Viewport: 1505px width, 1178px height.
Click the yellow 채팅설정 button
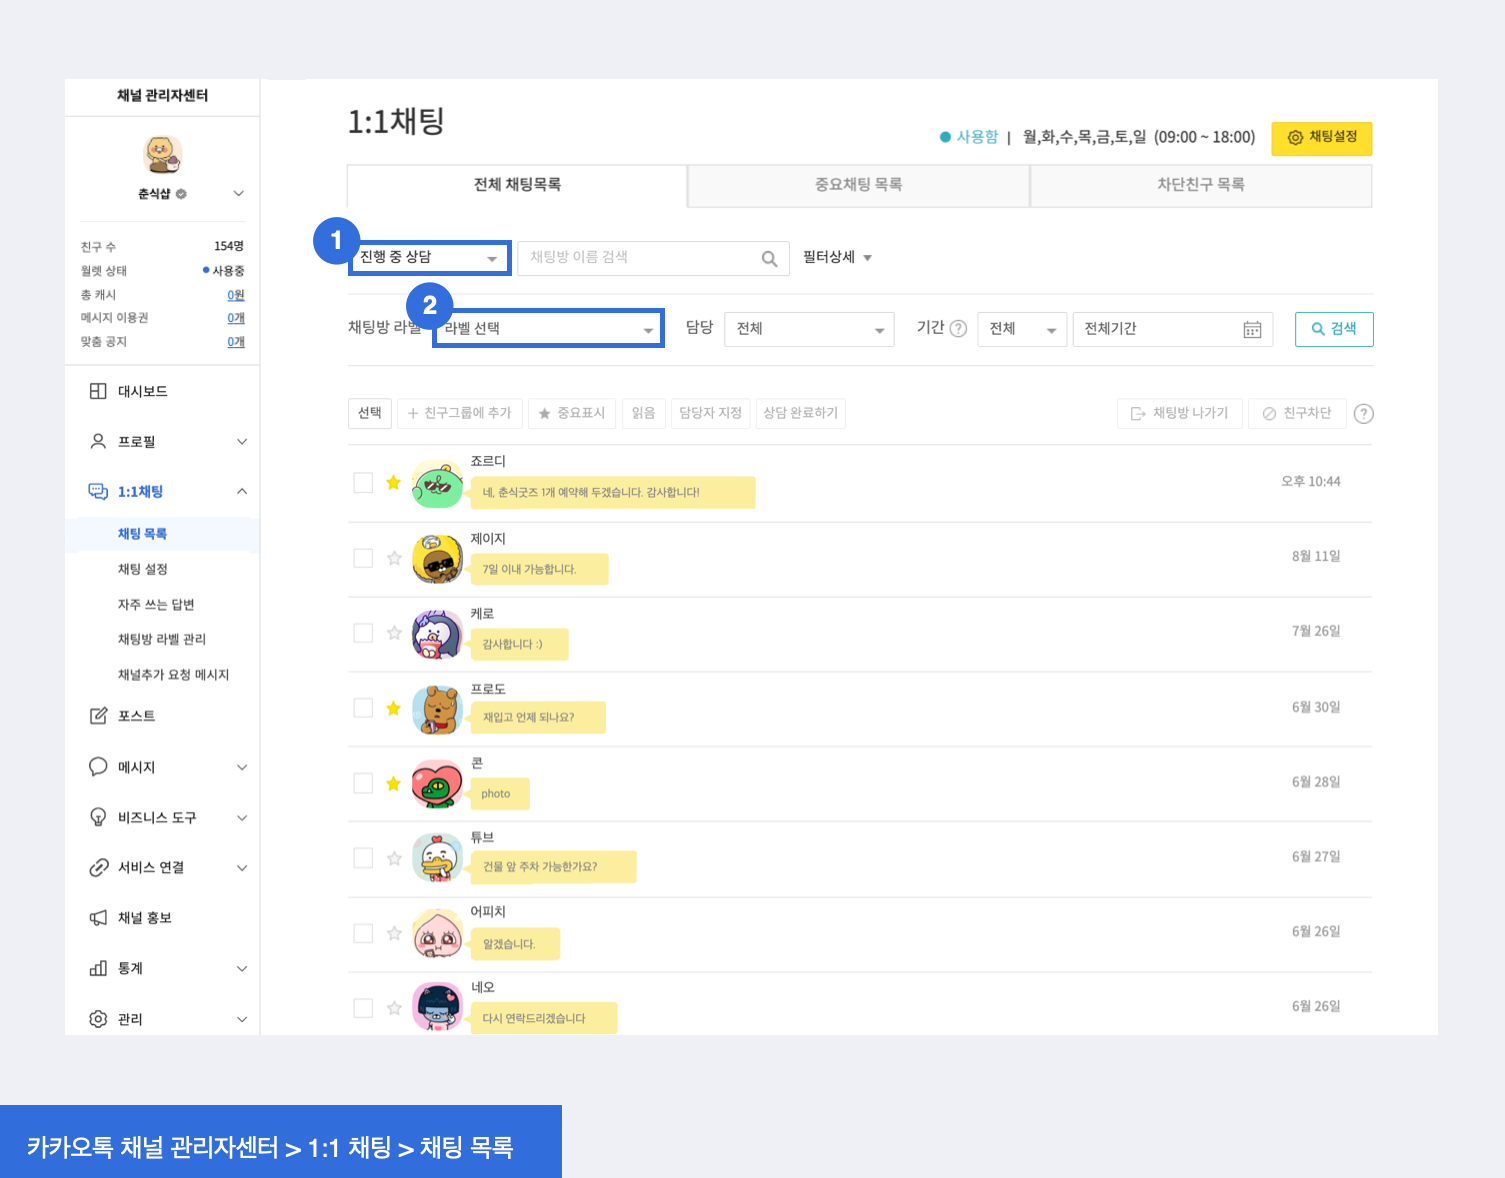[x=1321, y=138]
